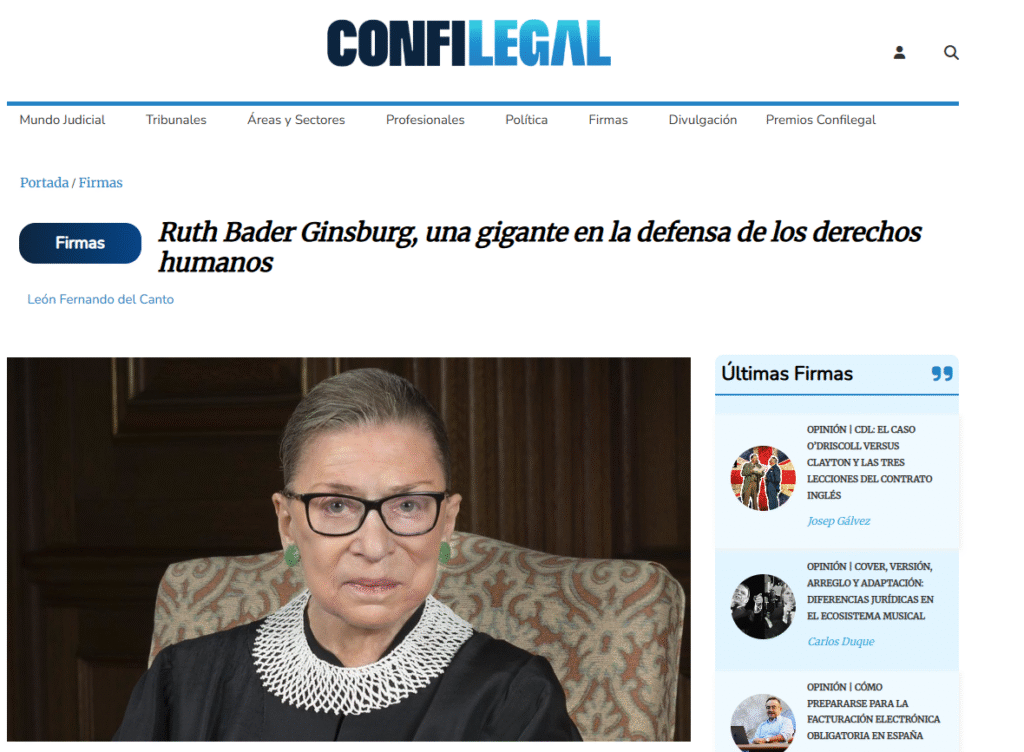Viewport: 1024px width, 752px height.
Task: Open the Tribunales menu item
Action: pos(176,119)
